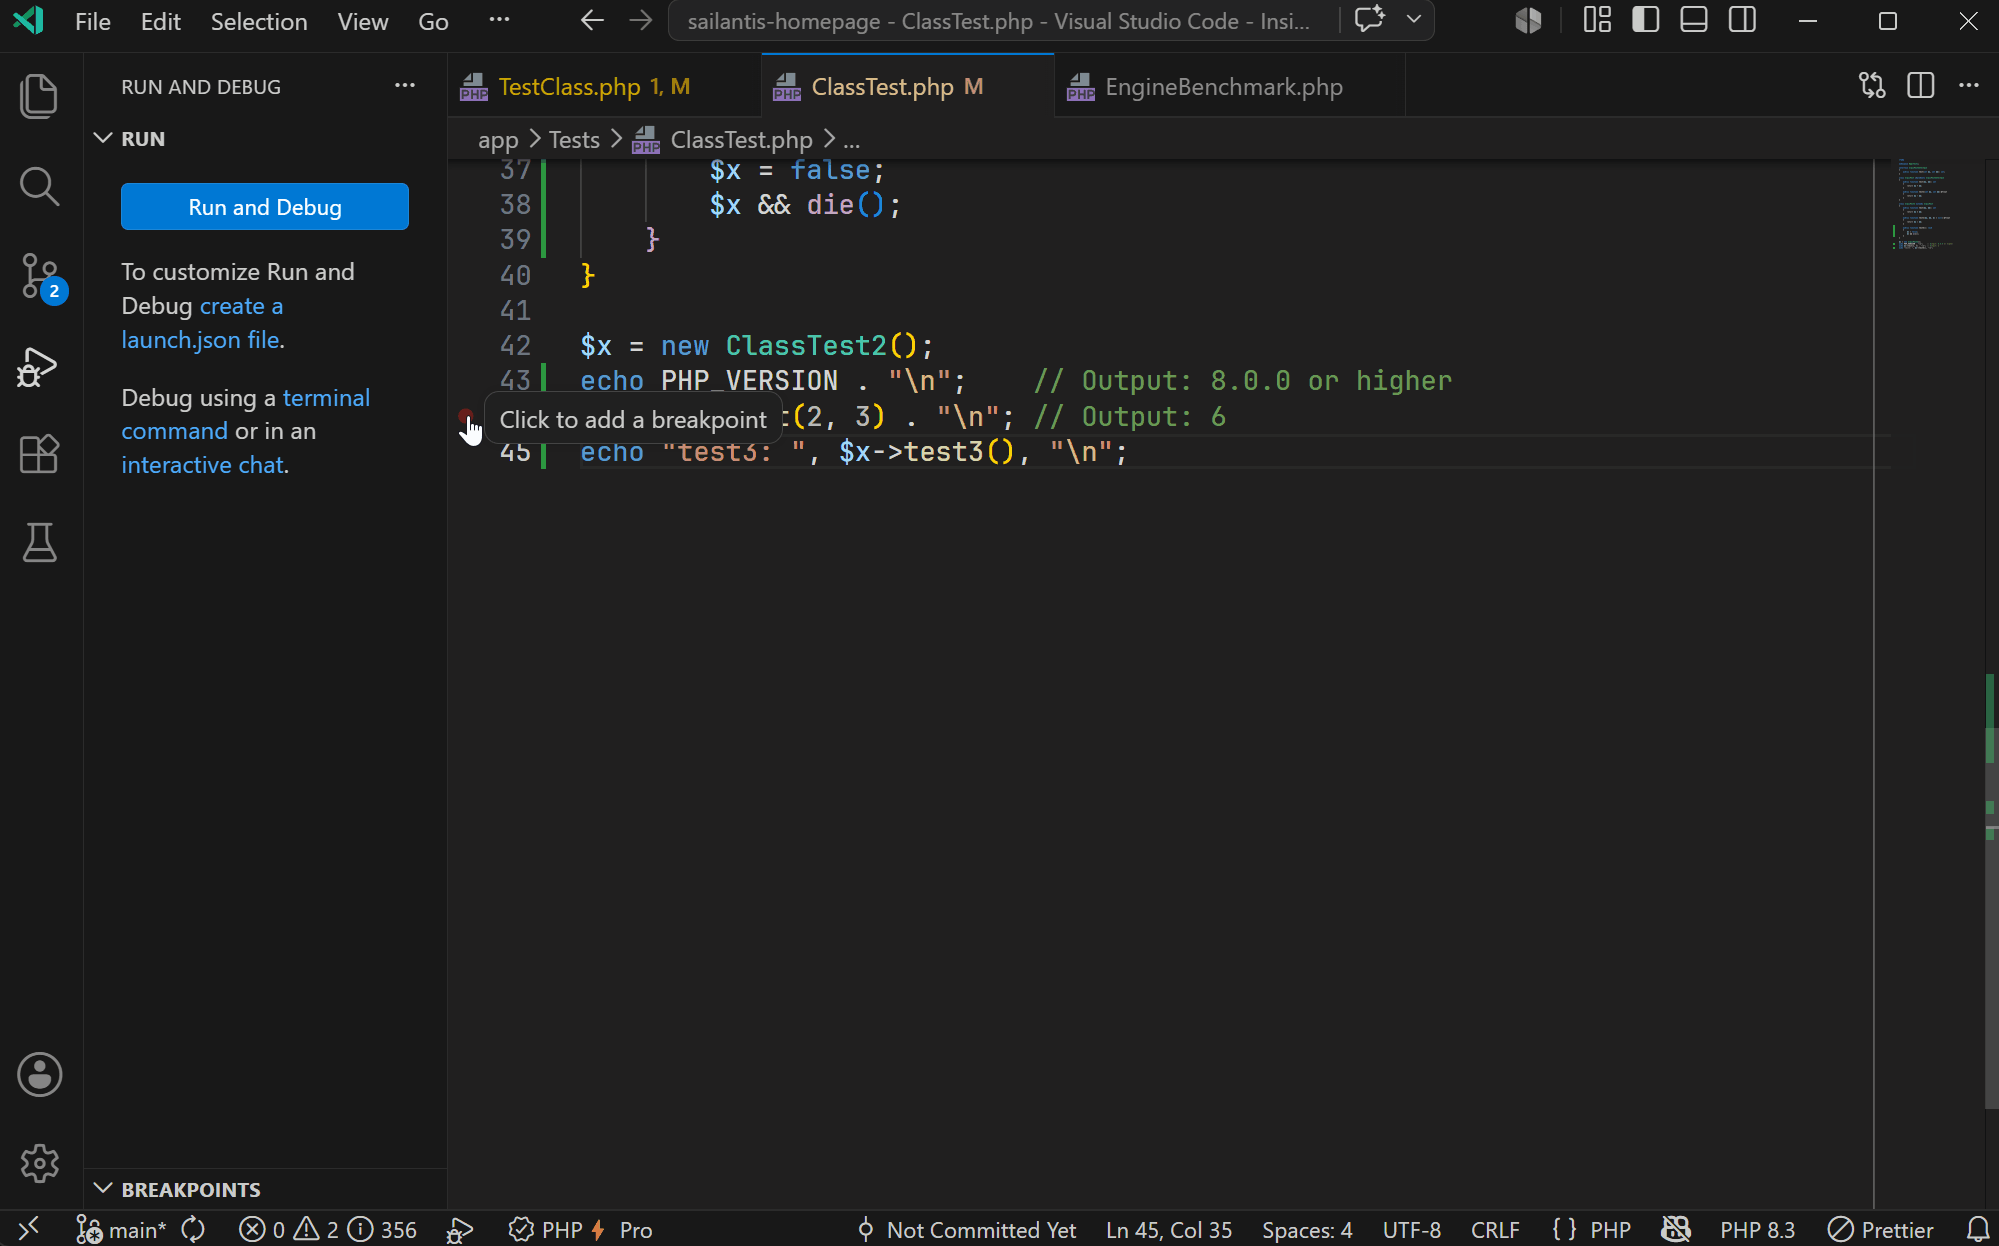Open the Testing flask view
Viewport: 1999px width, 1246px height.
pos(39,542)
